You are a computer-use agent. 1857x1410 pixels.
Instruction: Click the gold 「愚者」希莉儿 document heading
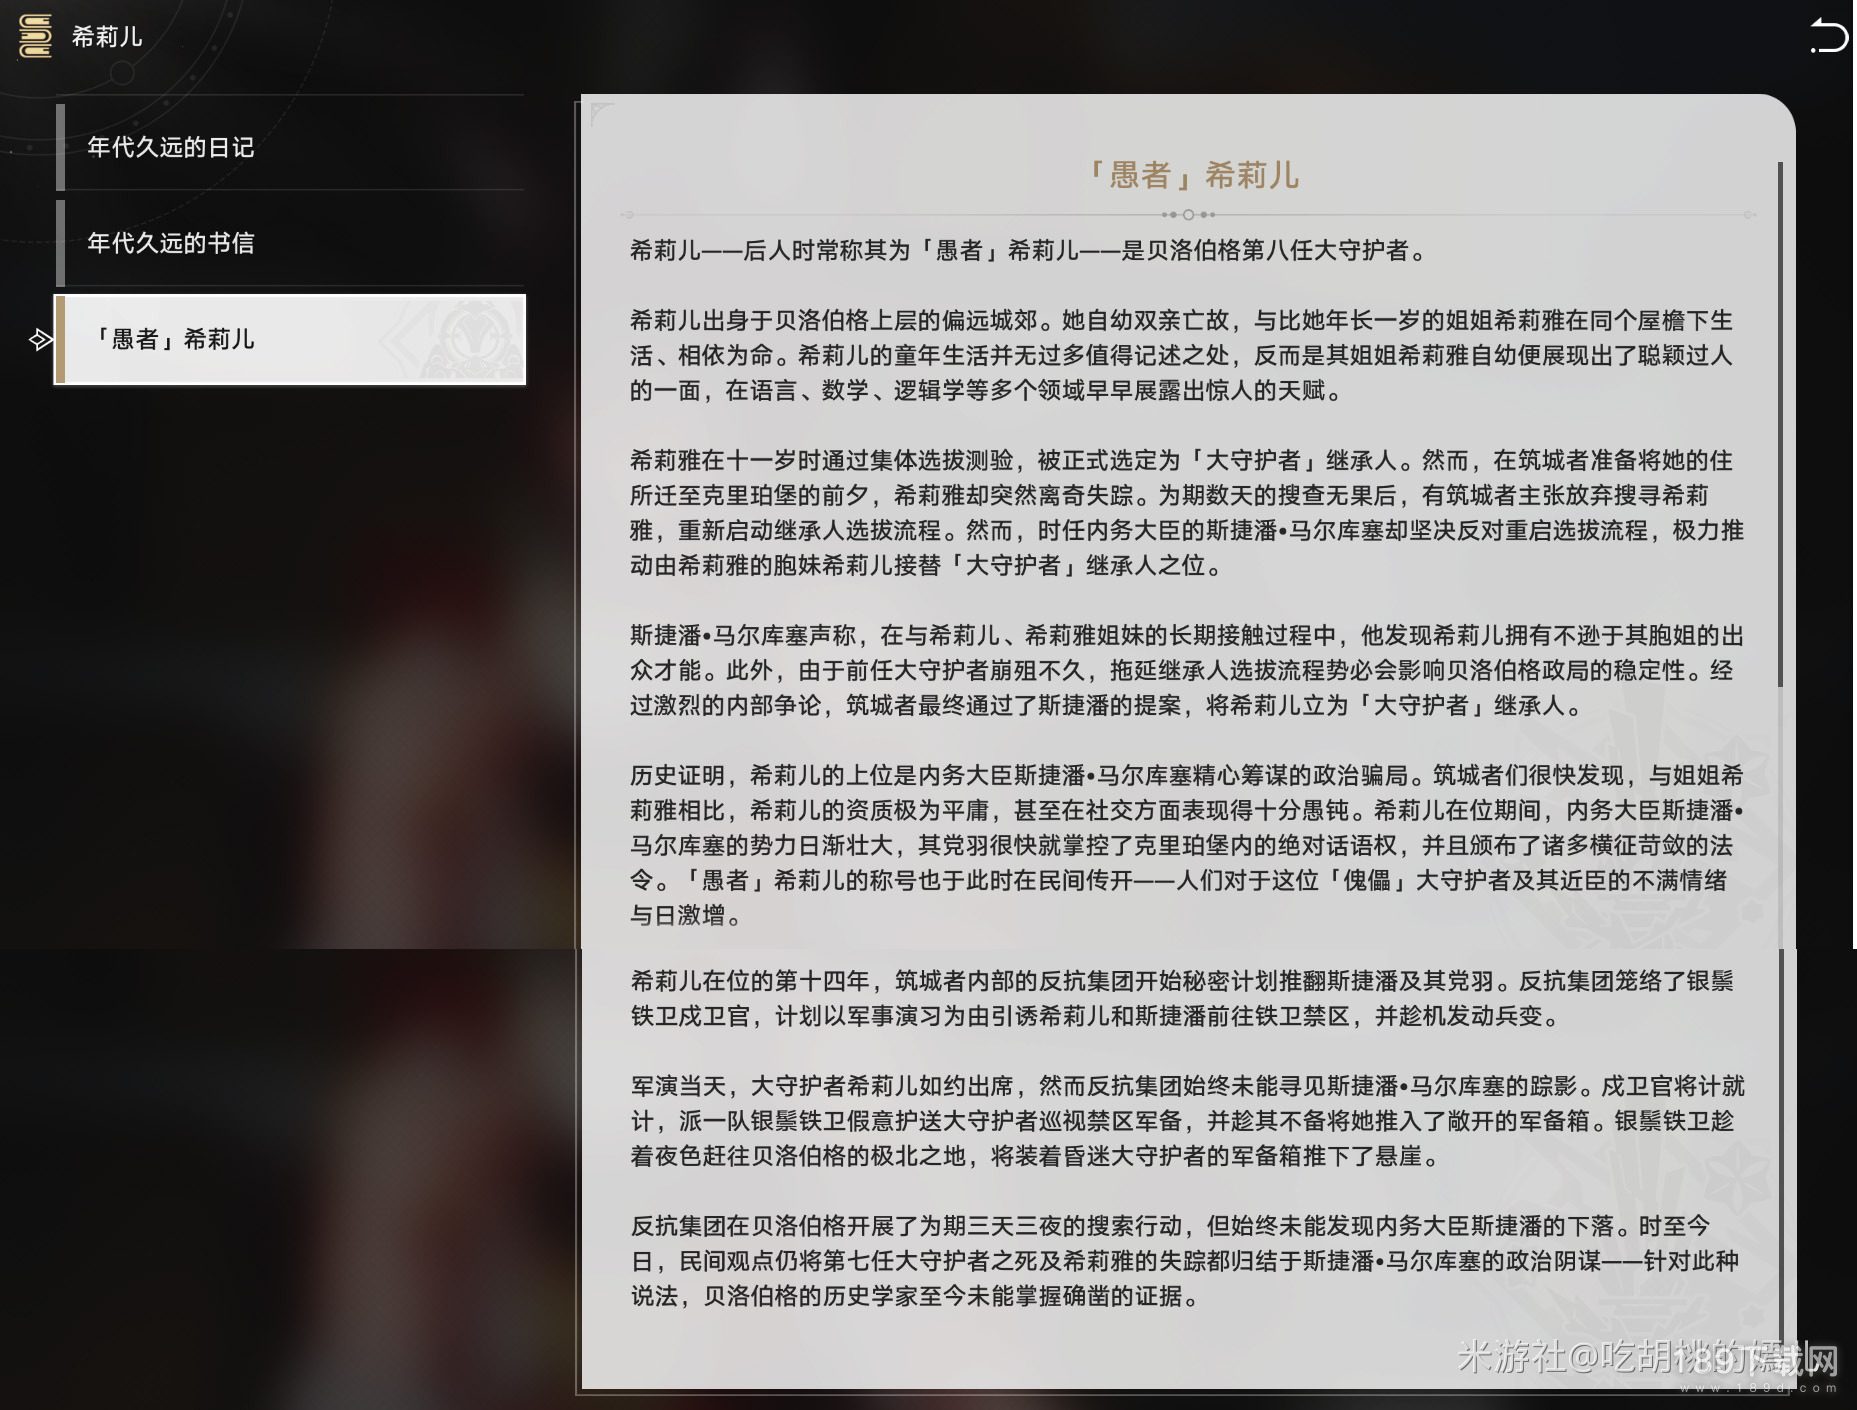[1194, 175]
